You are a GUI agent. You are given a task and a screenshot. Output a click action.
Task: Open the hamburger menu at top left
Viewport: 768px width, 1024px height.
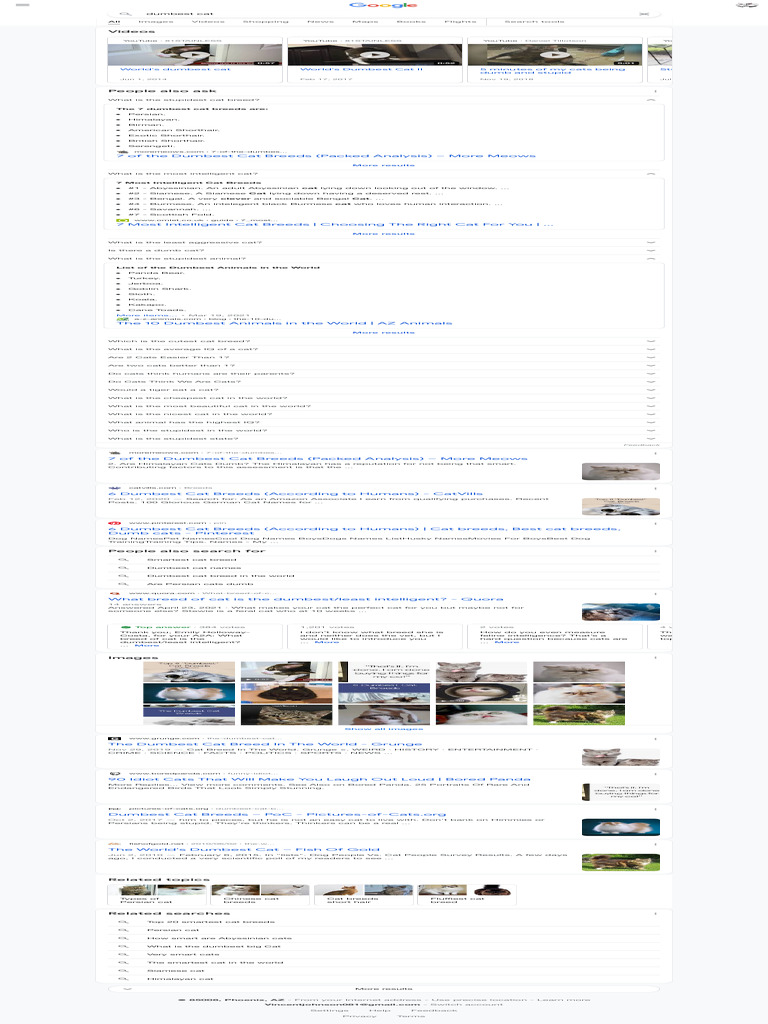click(22, 5)
